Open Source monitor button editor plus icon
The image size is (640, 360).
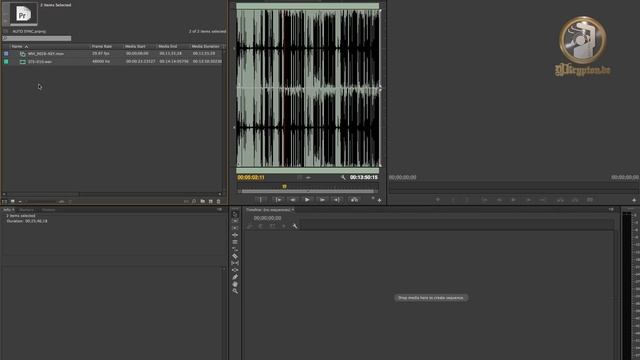pos(380,200)
